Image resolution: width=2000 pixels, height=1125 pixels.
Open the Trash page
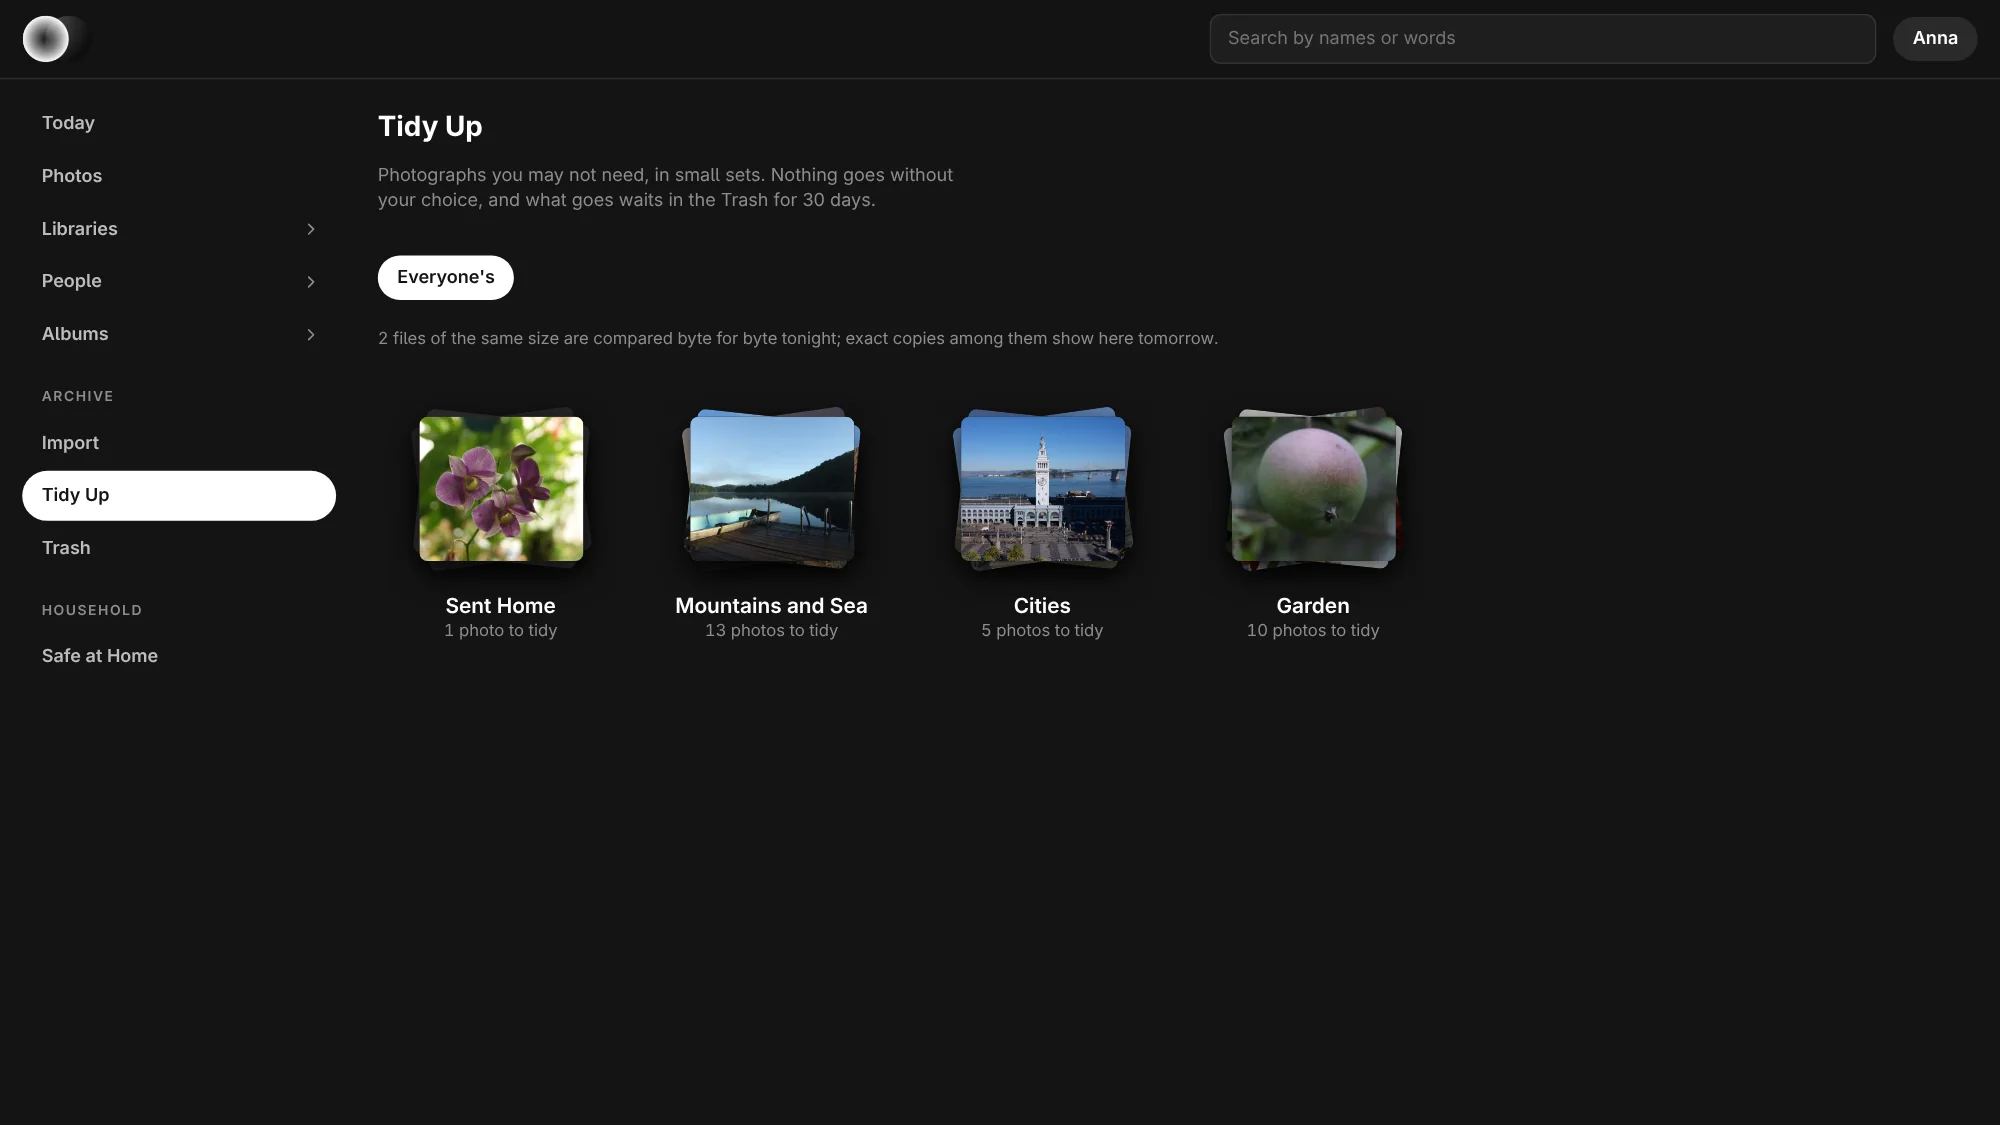pos(179,548)
